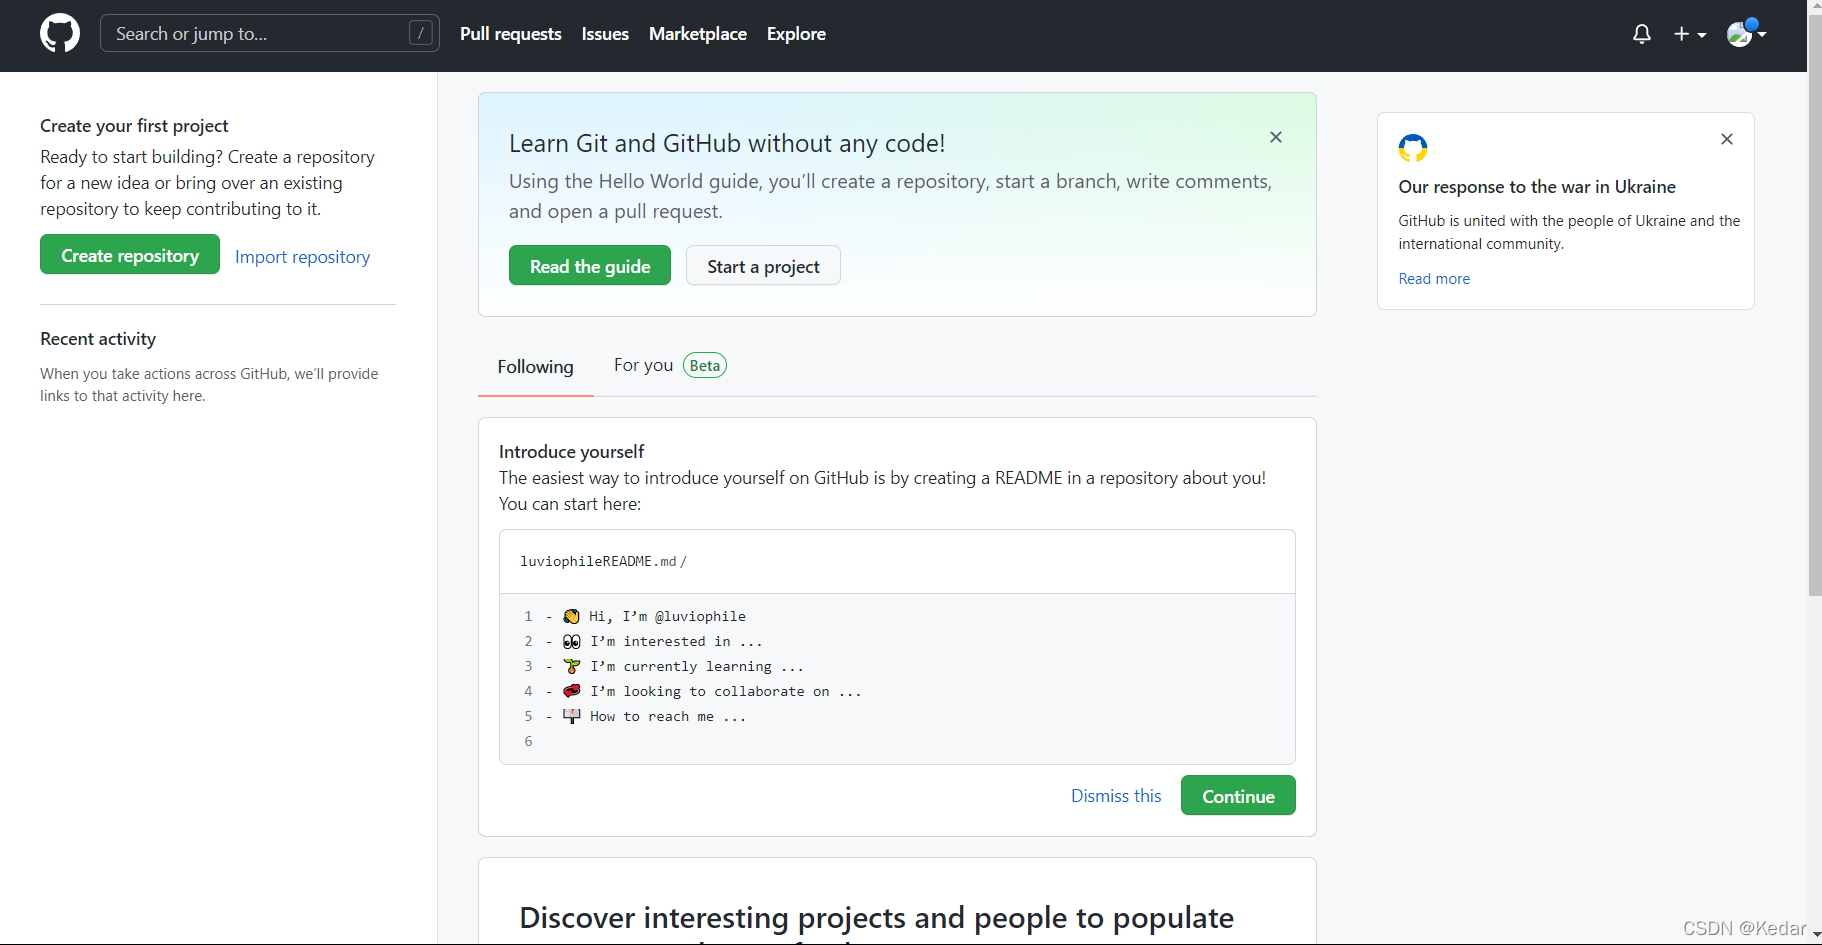This screenshot has width=1822, height=945.
Task: Go to Marketplace in the navigation
Action: point(698,34)
